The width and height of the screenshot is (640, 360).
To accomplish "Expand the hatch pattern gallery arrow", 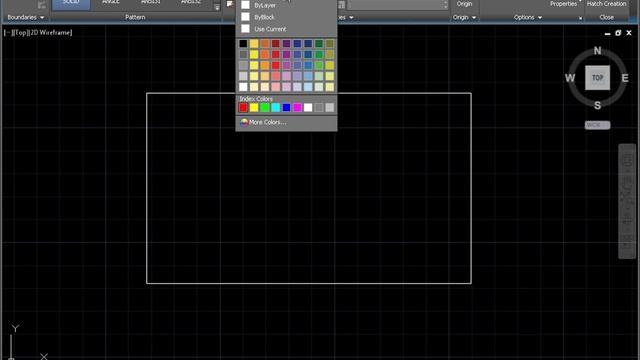I will (217, 7).
